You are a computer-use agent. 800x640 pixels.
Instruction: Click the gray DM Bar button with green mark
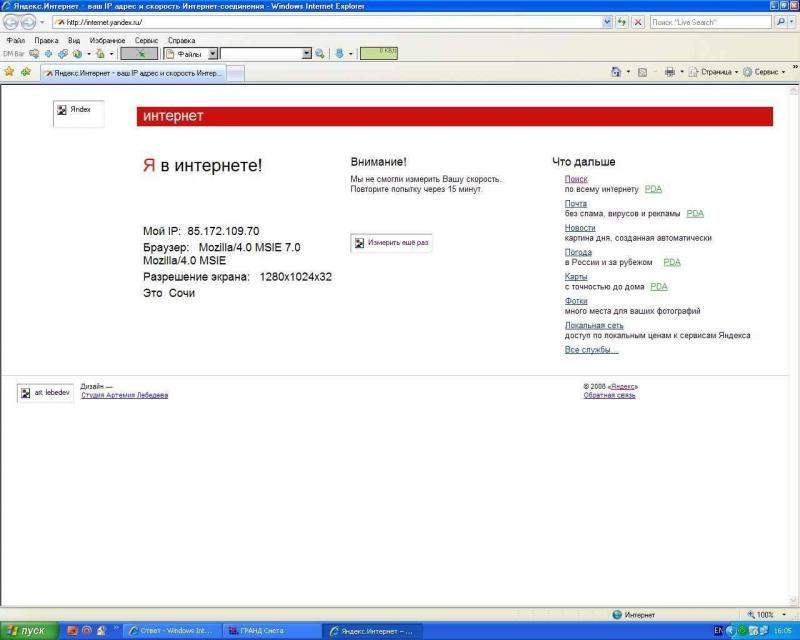pyautogui.click(x=139, y=54)
